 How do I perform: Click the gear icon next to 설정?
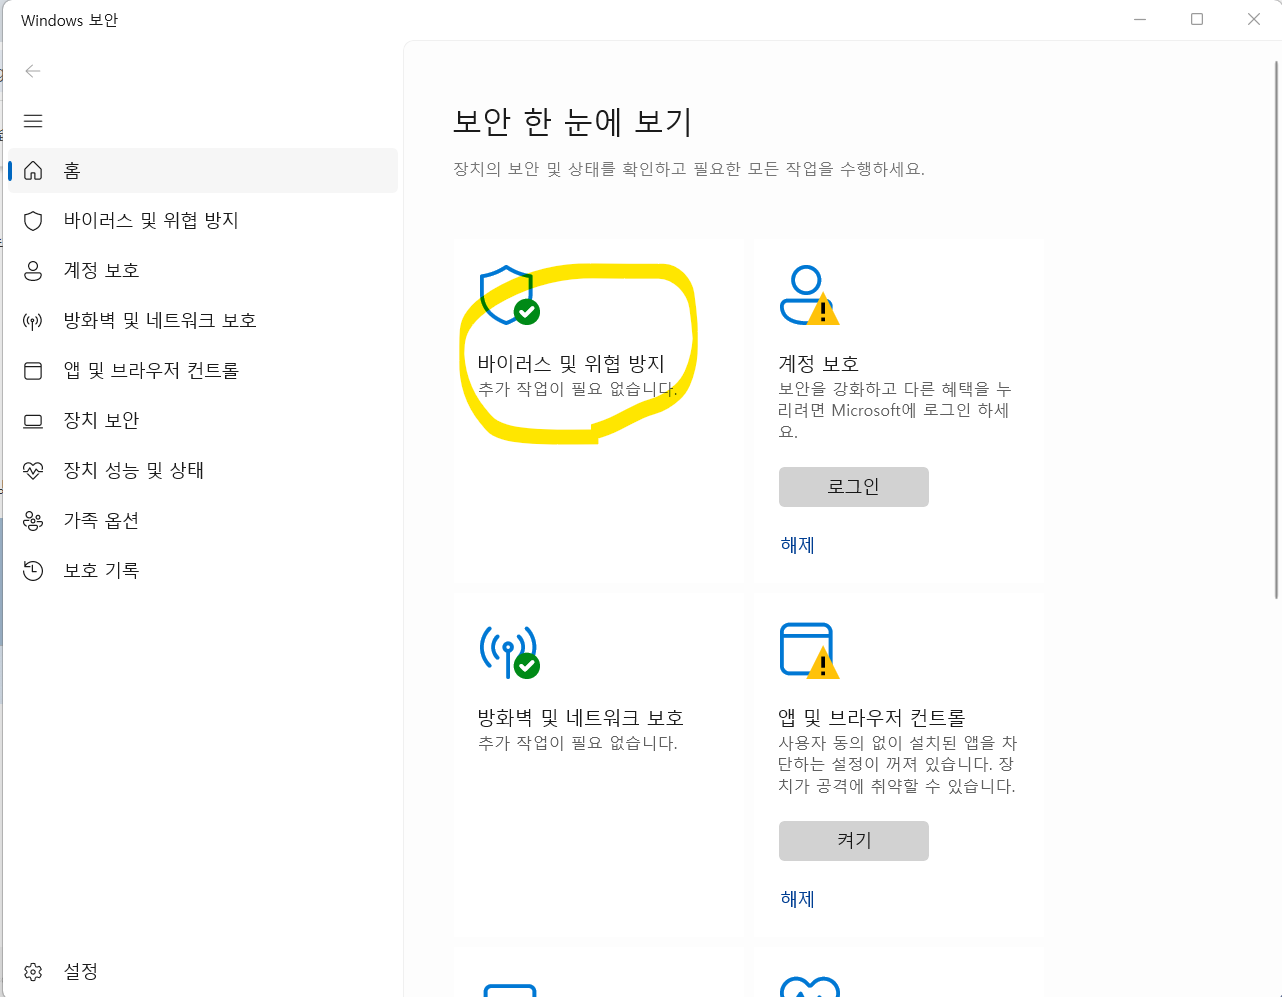[33, 972]
